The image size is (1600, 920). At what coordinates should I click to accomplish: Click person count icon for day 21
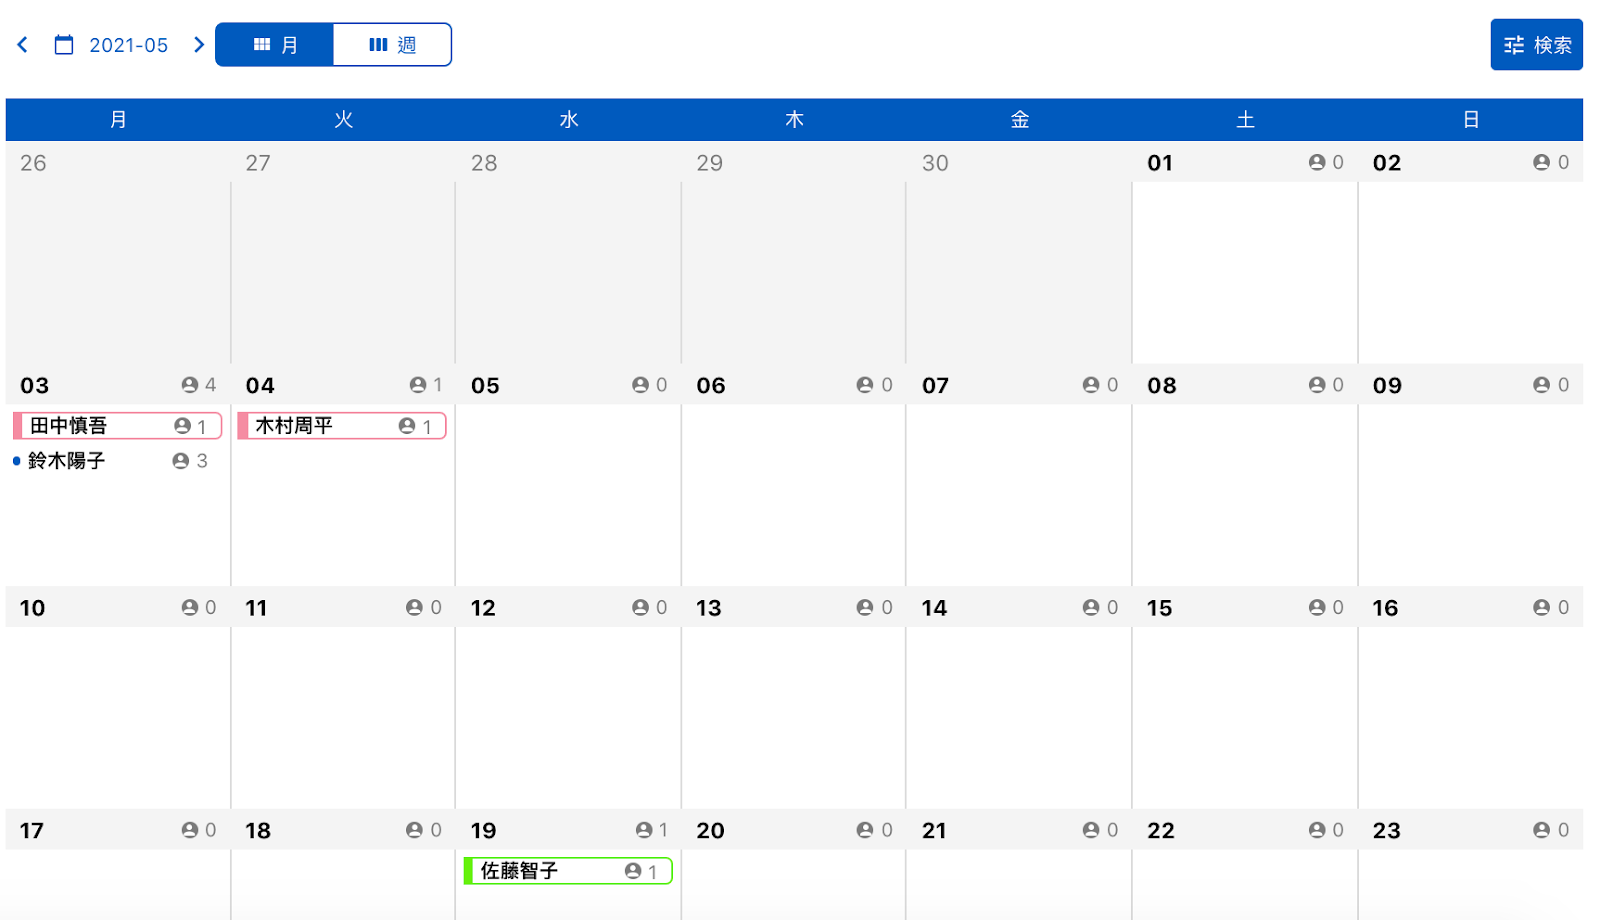click(x=1091, y=830)
